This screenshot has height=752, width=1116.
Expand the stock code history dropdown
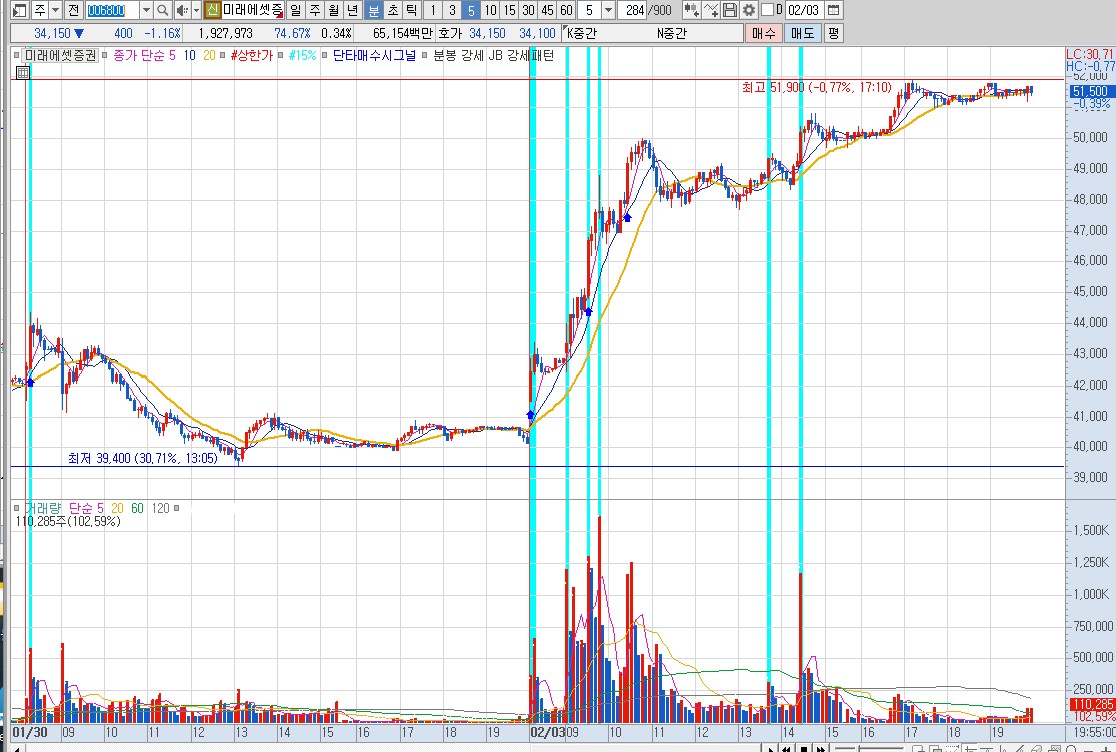146,10
